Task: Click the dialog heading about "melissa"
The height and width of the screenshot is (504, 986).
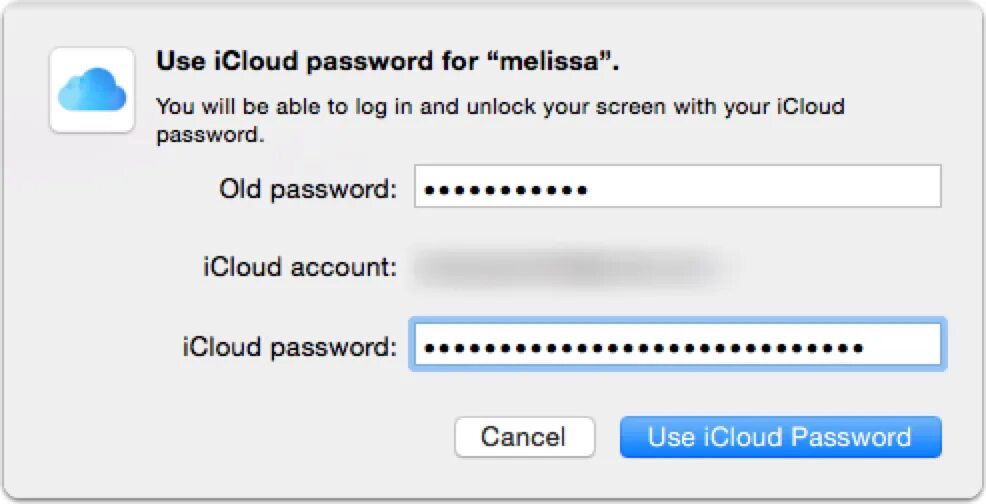Action: (x=388, y=62)
